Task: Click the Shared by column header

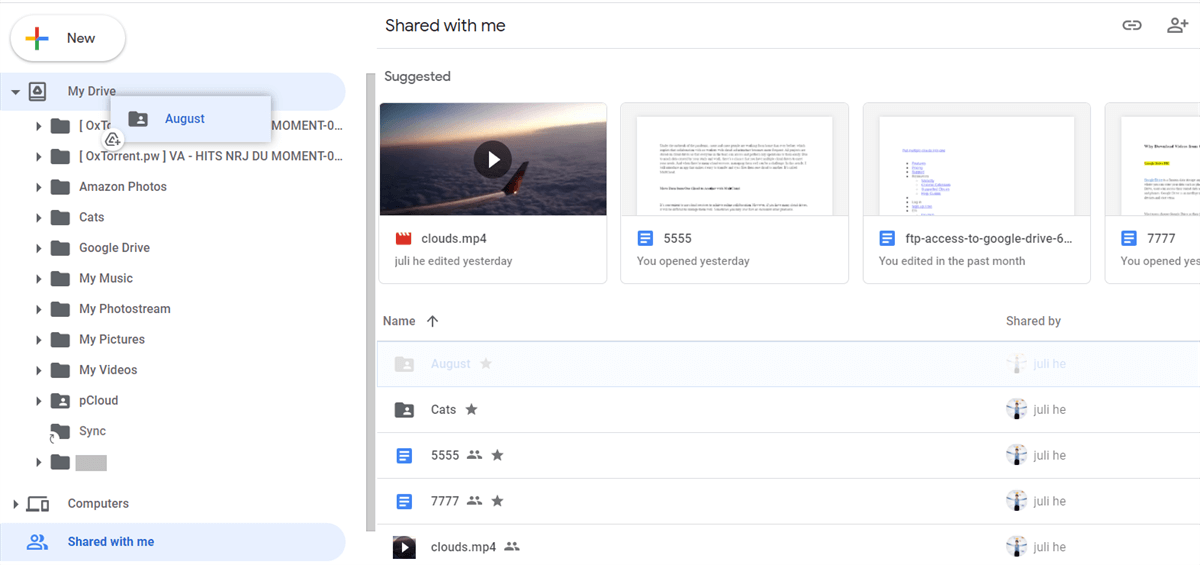Action: click(1033, 321)
